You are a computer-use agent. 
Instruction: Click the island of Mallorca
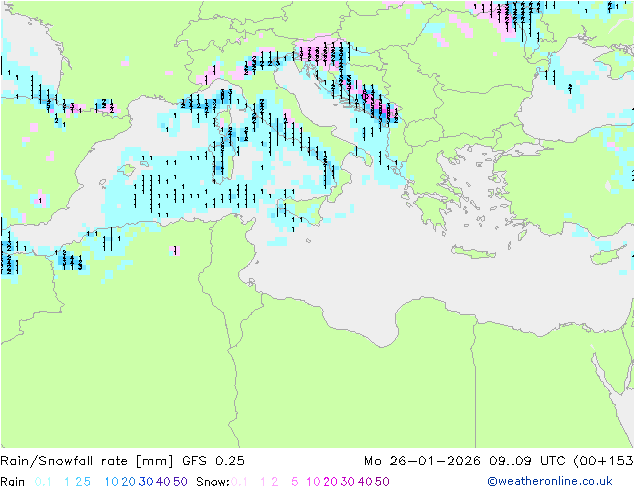127,170
